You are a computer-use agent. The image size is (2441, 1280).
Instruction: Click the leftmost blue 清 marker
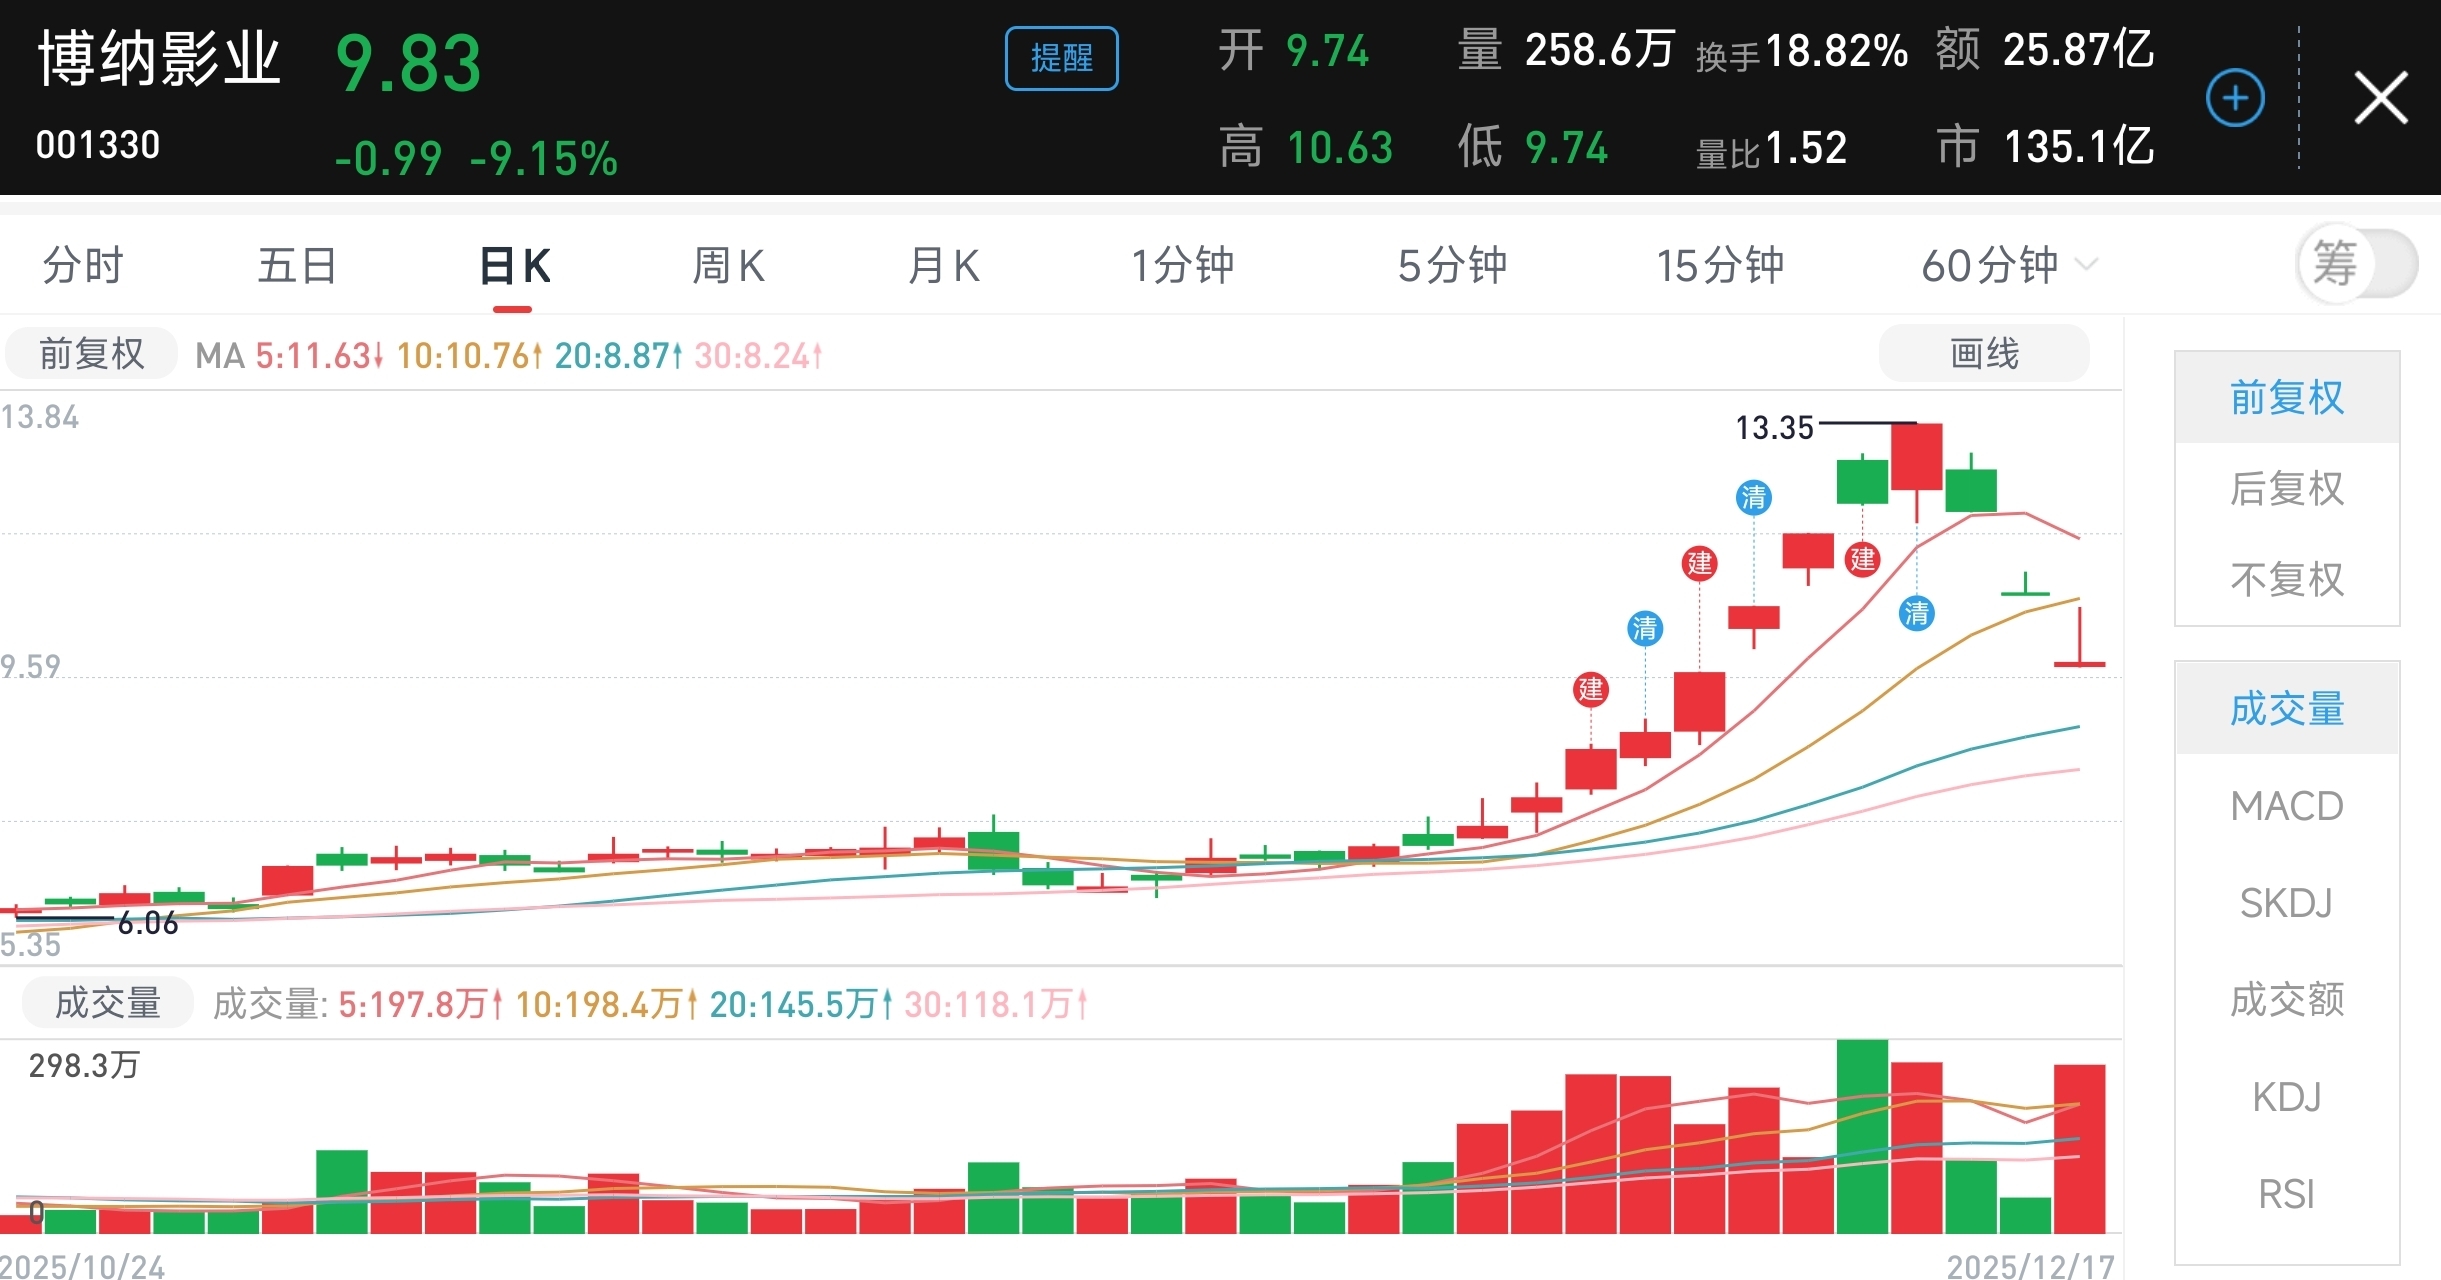(x=1645, y=628)
